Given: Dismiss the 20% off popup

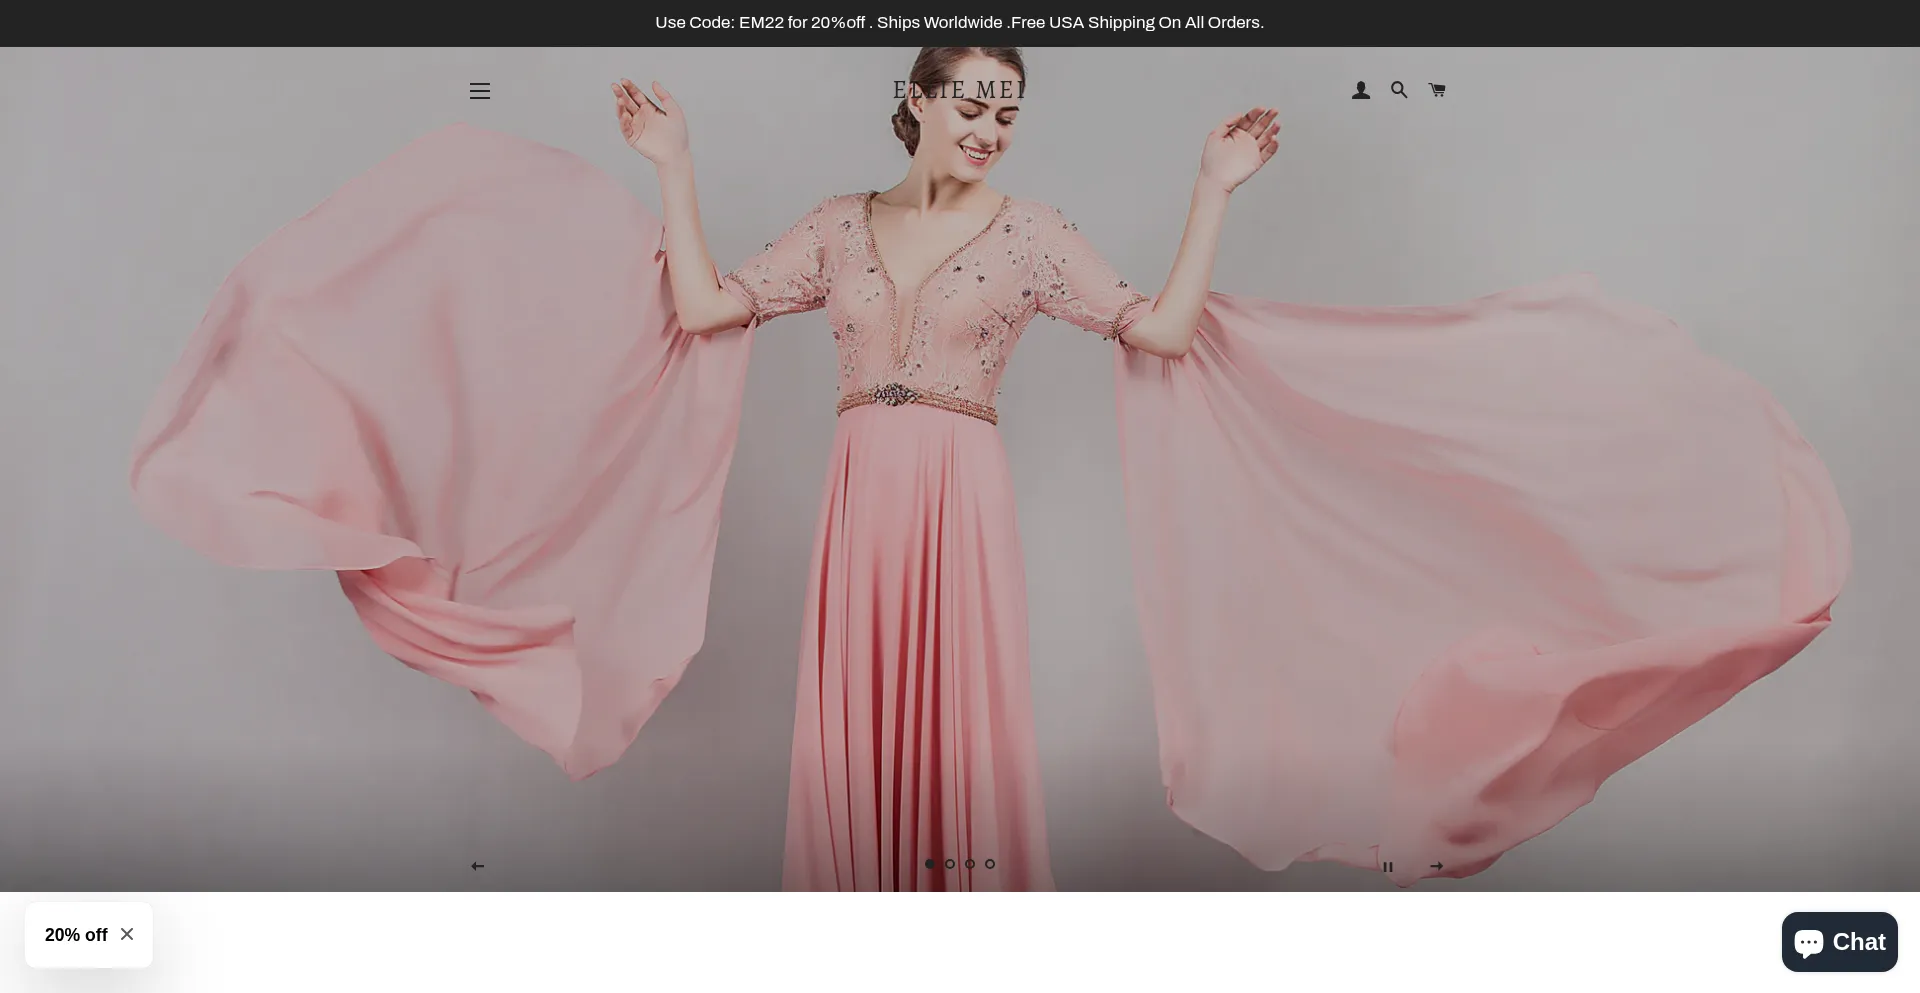Looking at the screenshot, I should [127, 934].
